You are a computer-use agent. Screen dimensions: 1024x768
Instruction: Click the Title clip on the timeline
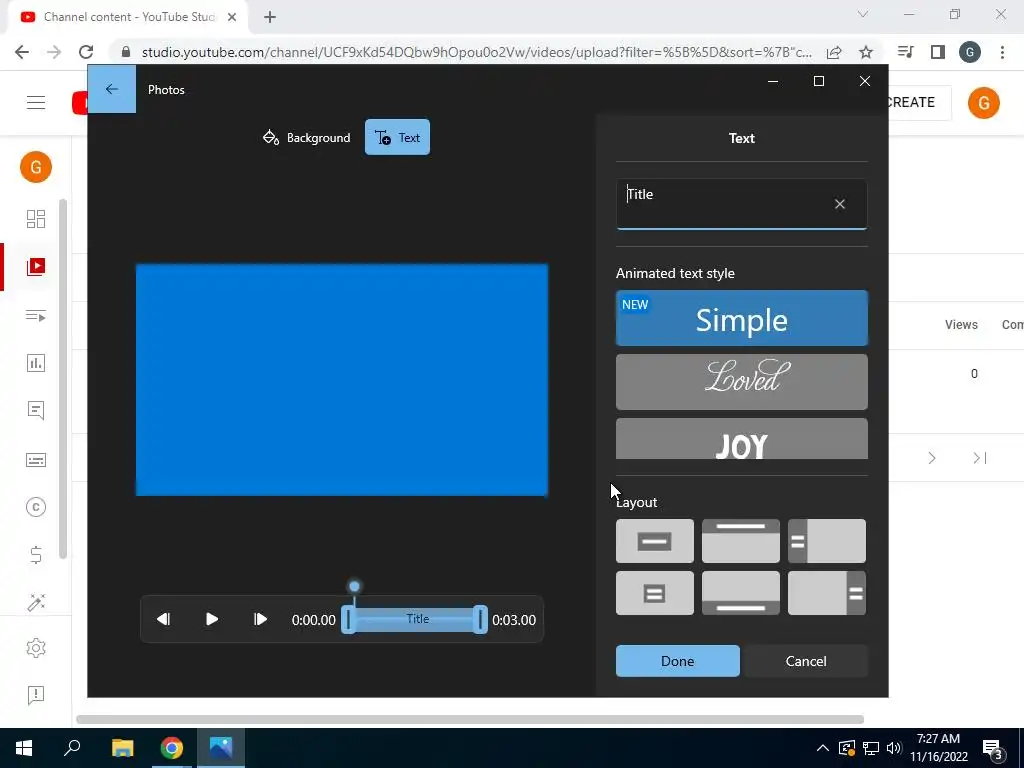417,619
